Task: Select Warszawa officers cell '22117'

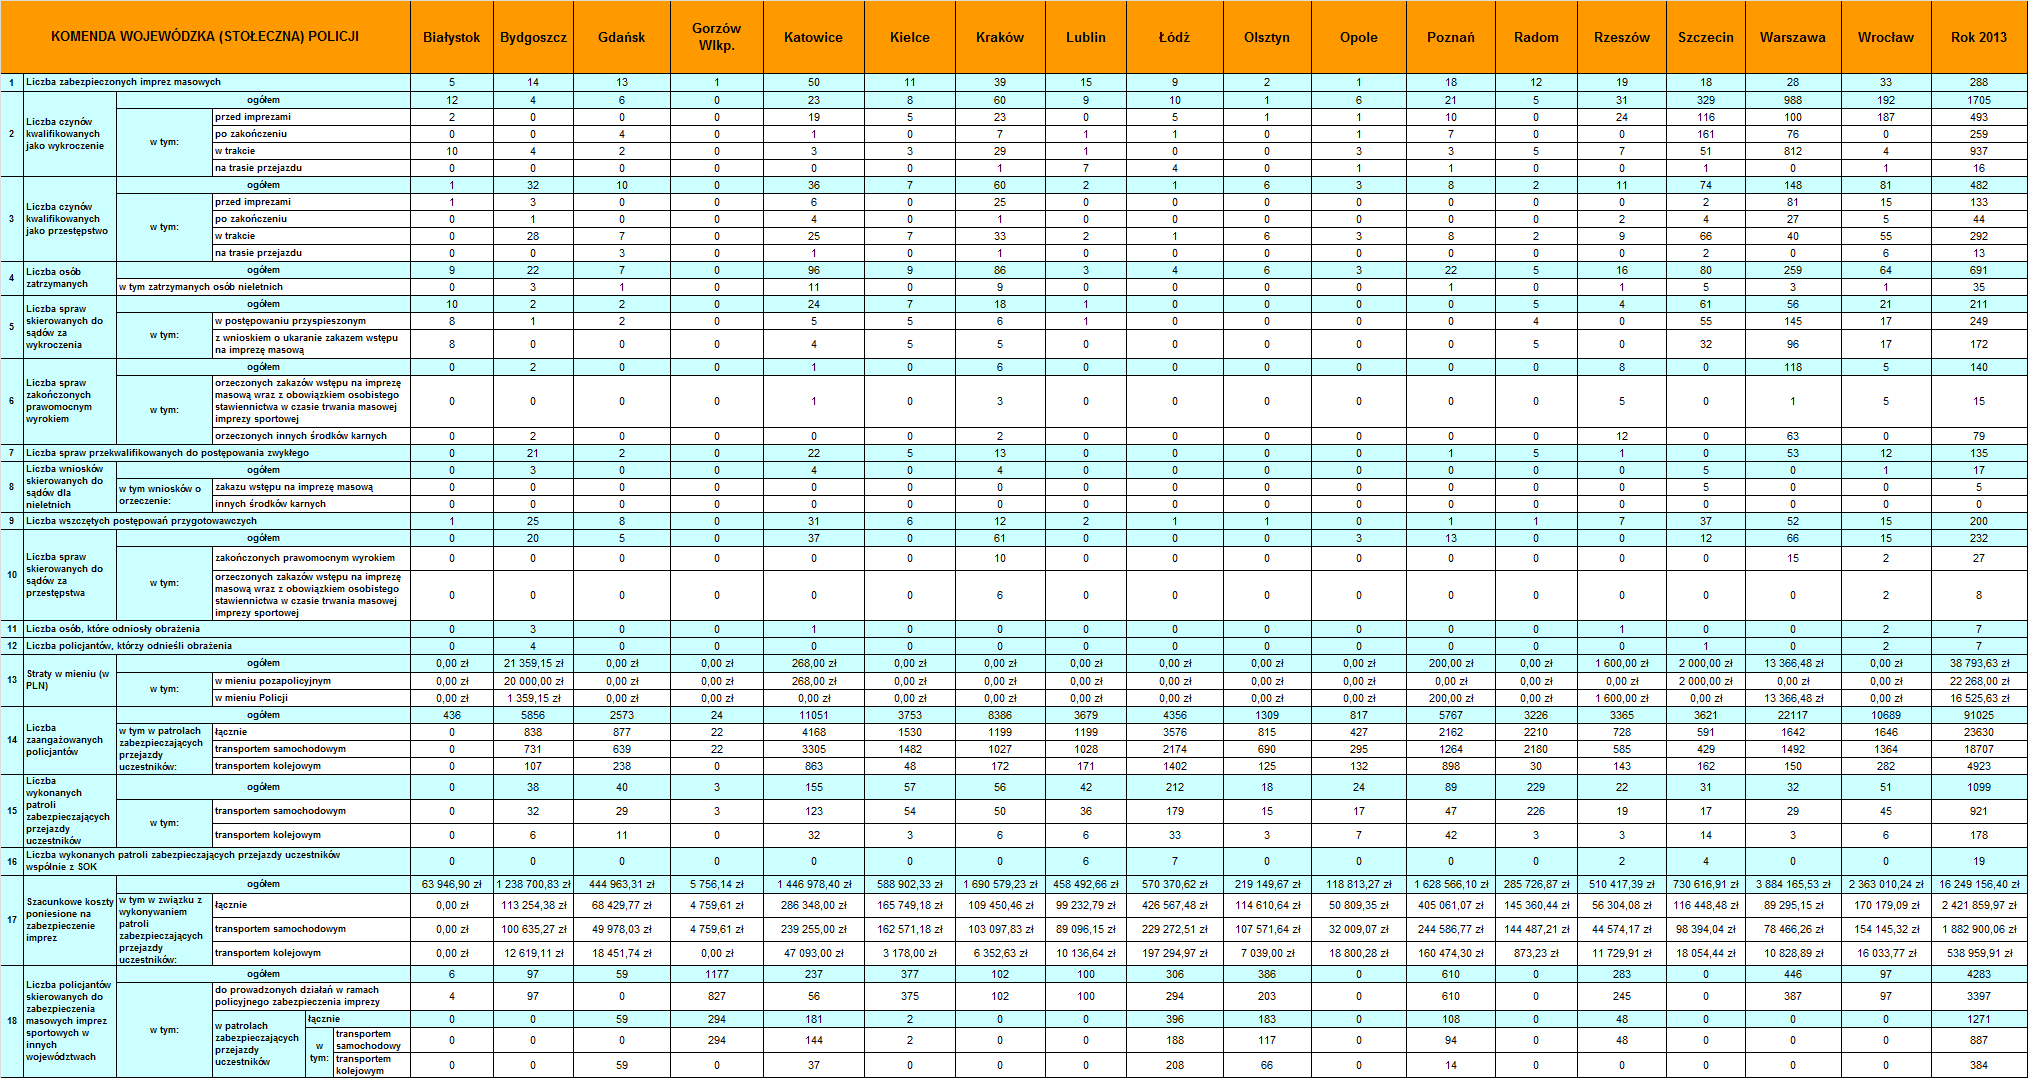Action: click(1793, 715)
